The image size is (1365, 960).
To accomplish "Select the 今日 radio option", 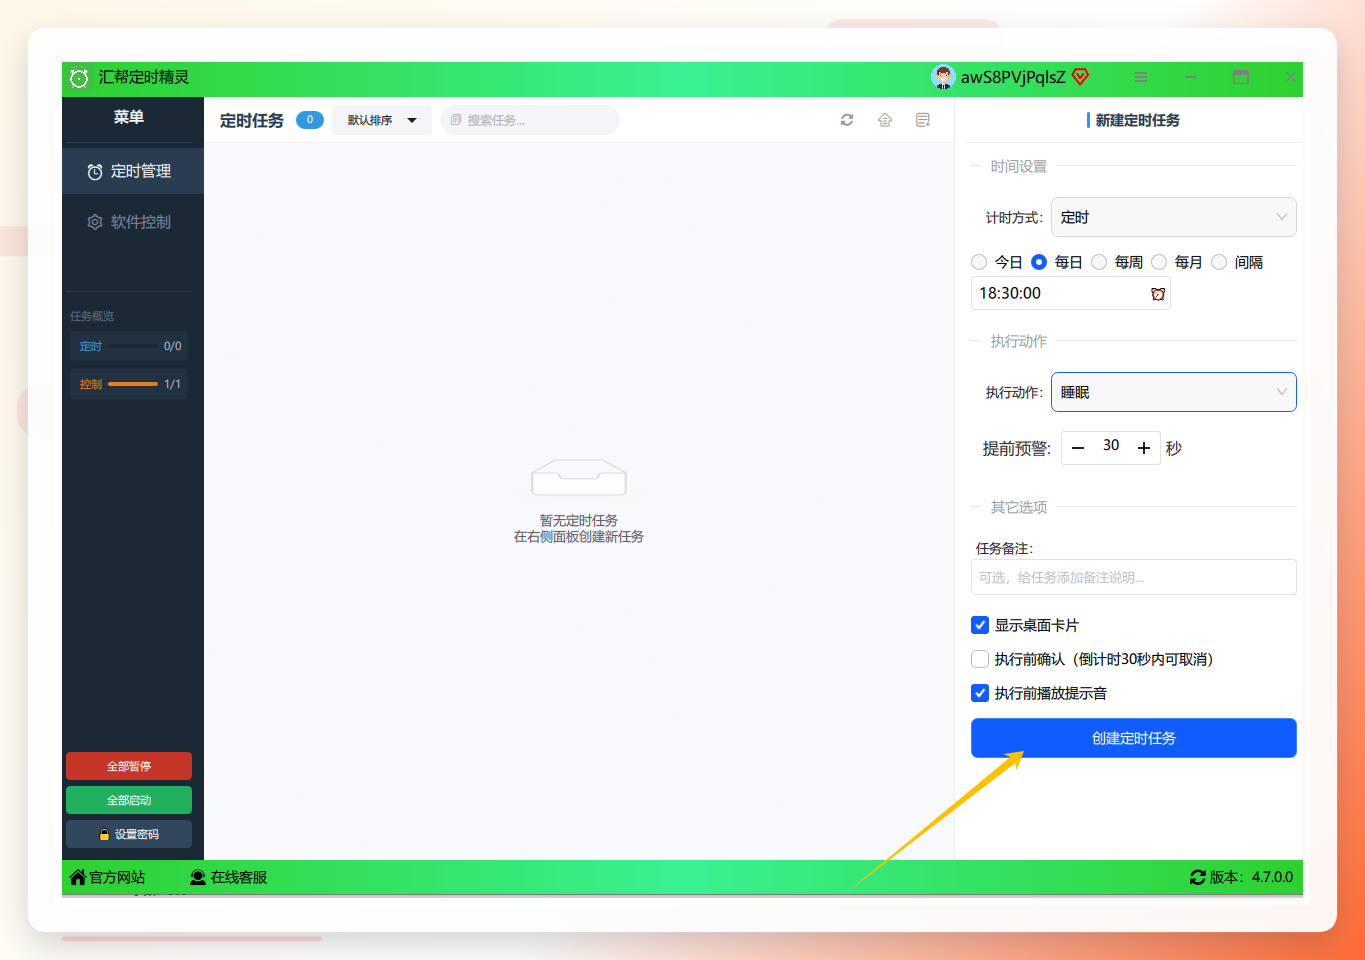I will (x=979, y=262).
